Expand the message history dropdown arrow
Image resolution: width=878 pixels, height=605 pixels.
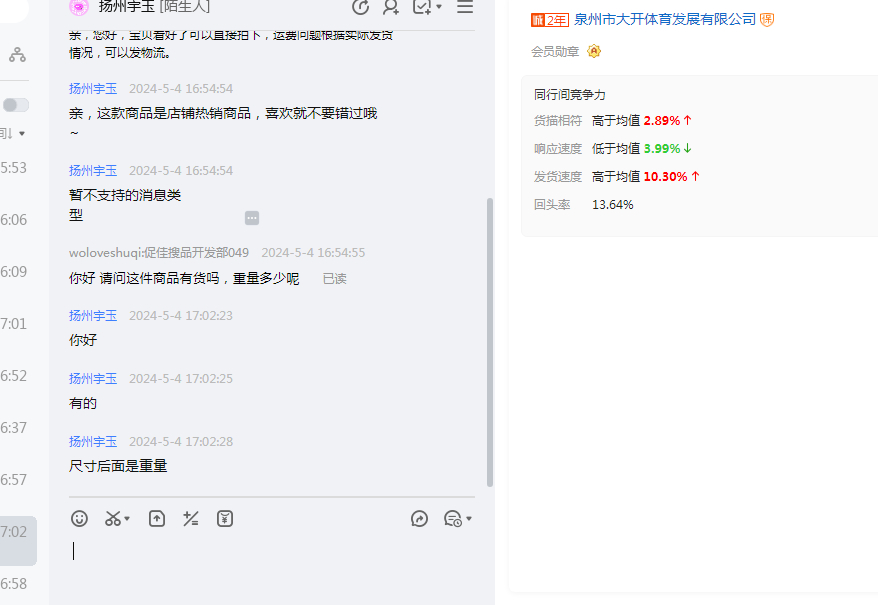point(469,519)
